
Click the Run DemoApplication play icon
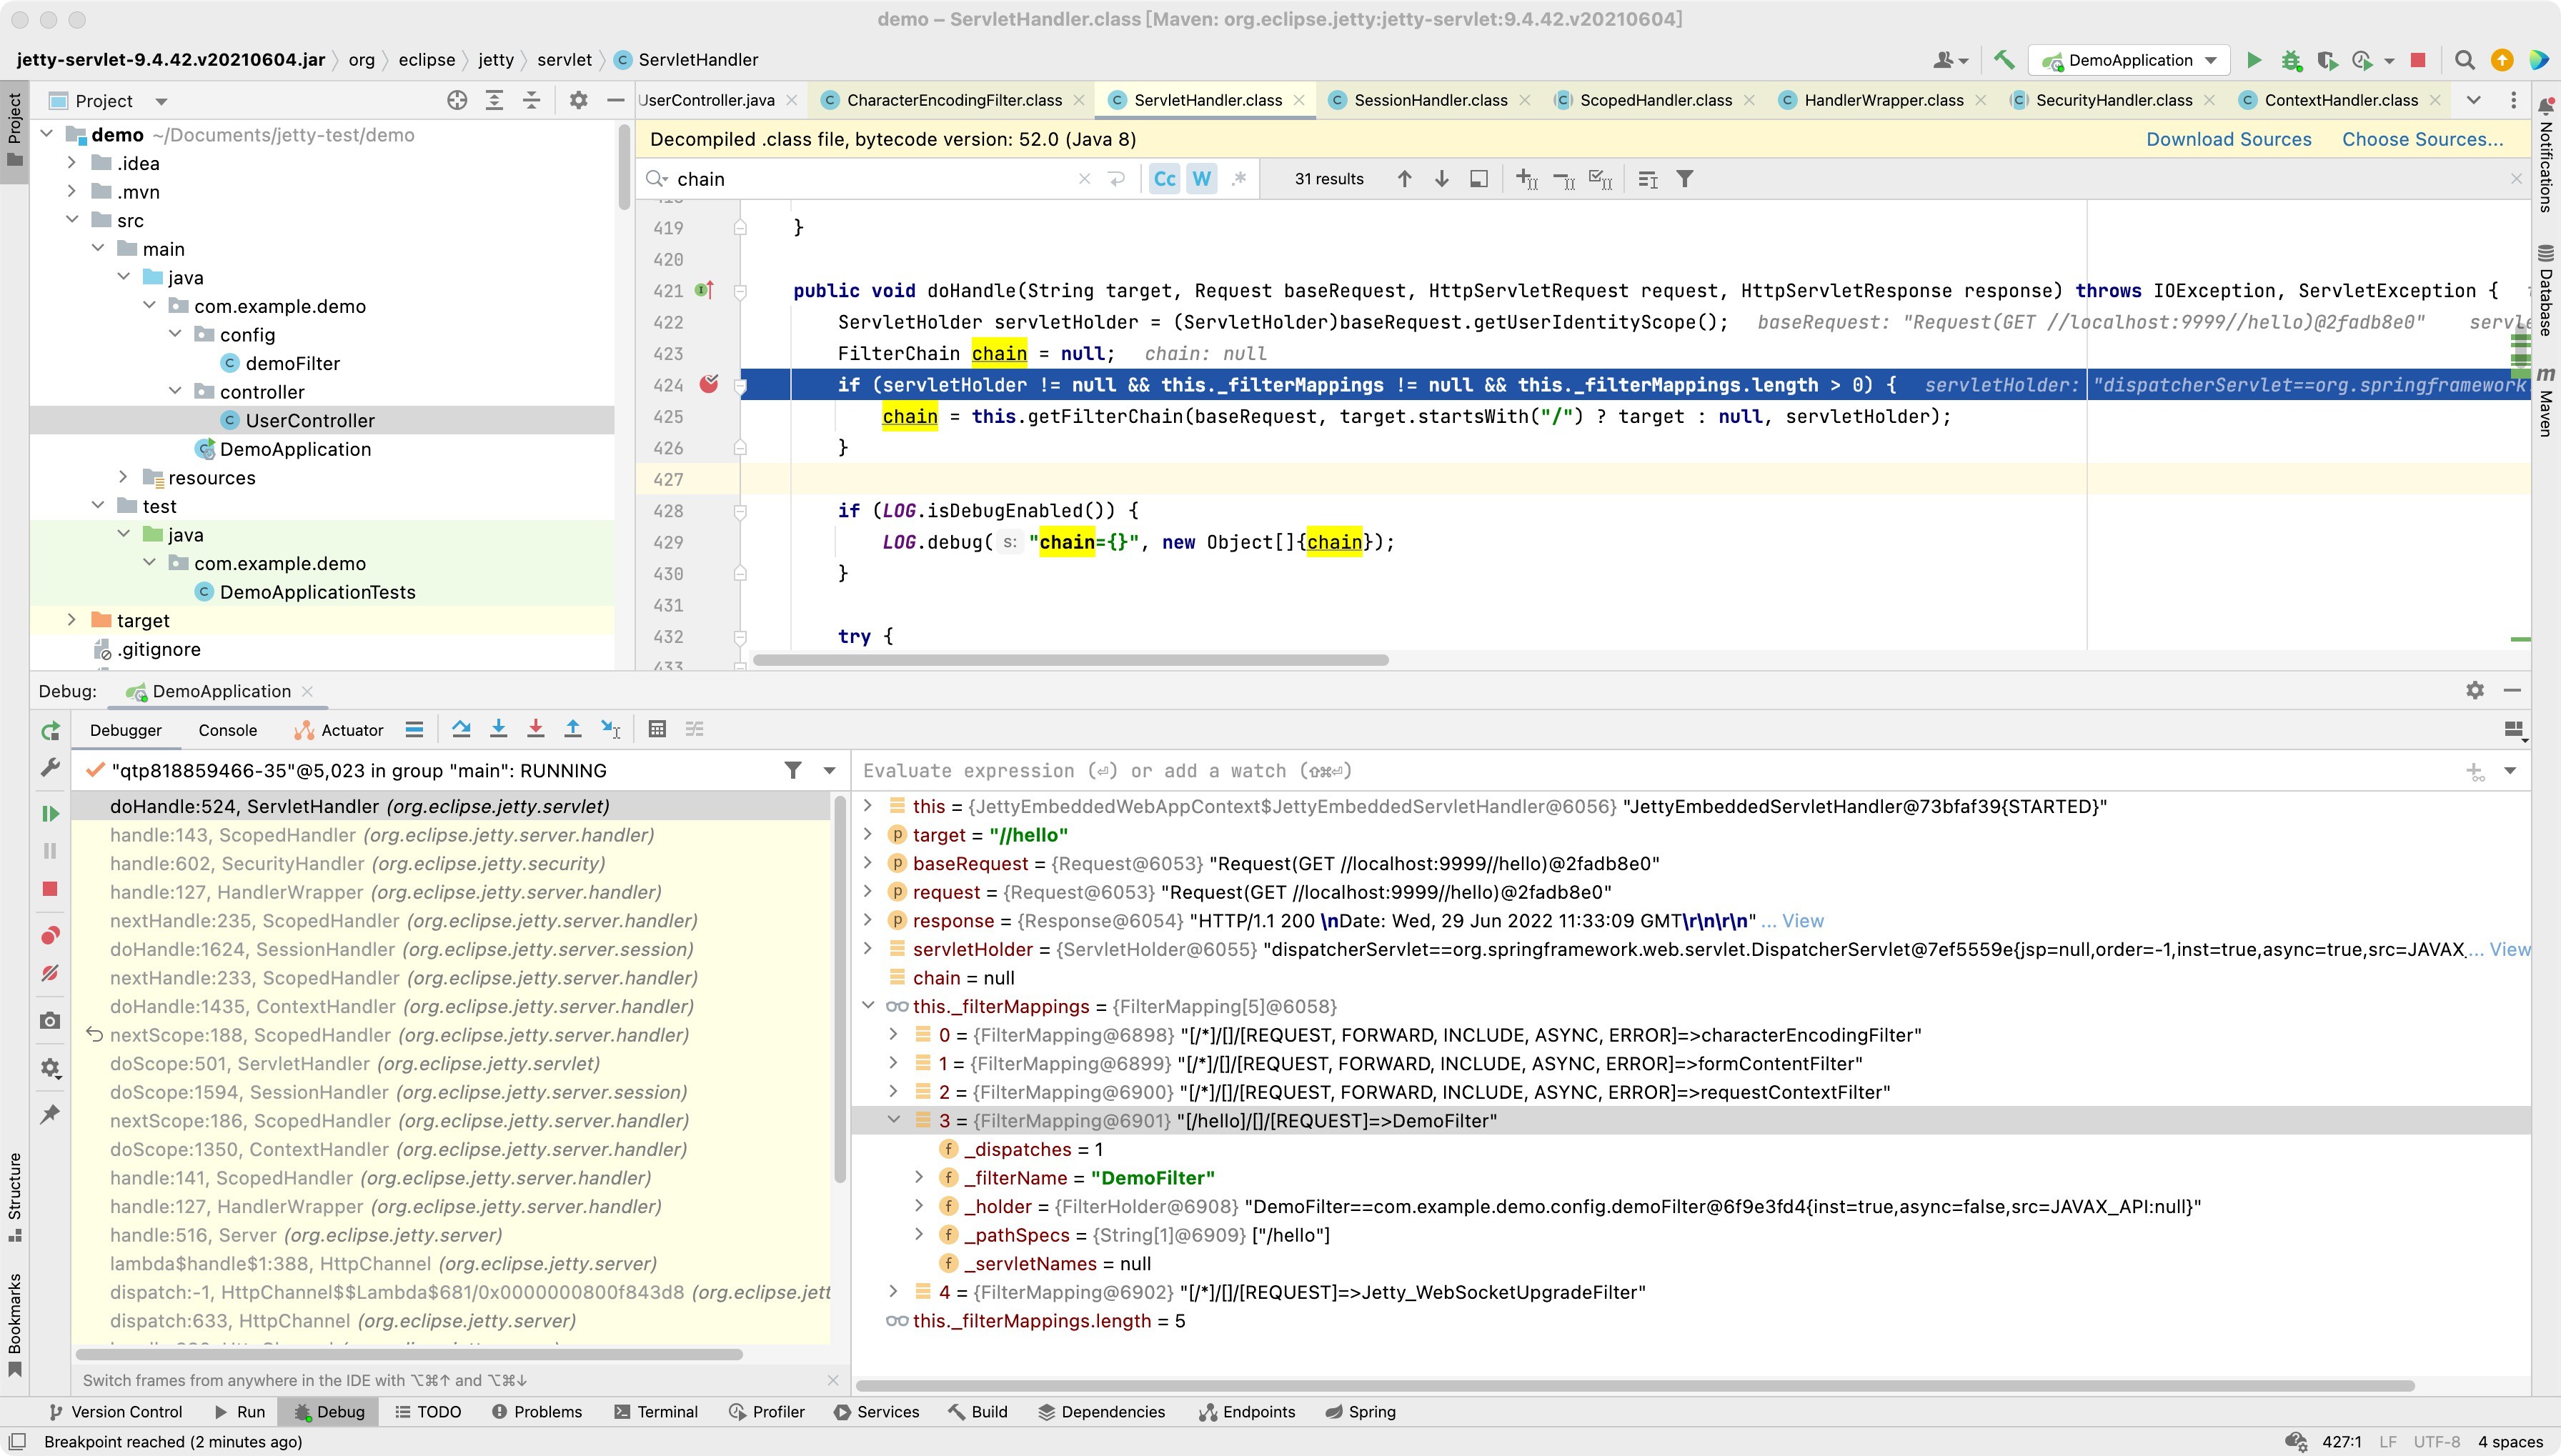(2254, 60)
